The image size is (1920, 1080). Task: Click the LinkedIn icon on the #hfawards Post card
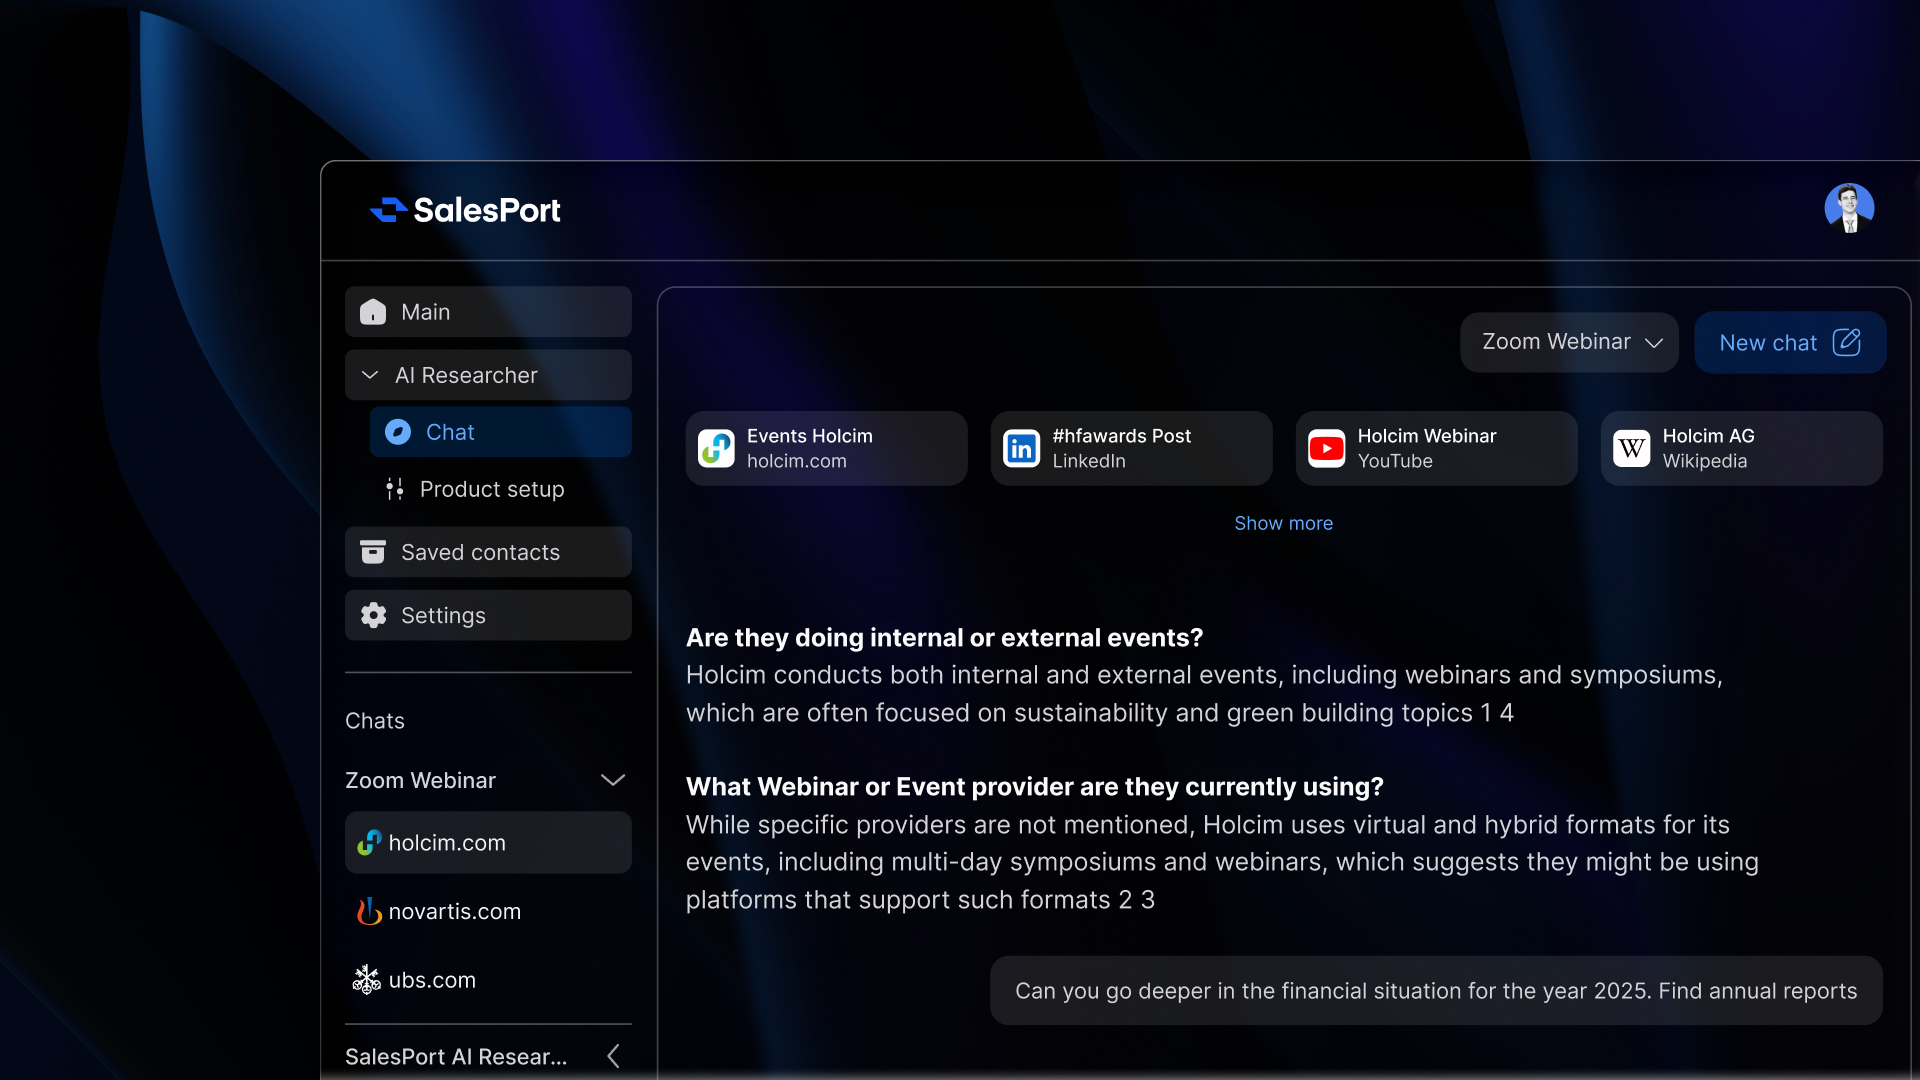[1021, 448]
